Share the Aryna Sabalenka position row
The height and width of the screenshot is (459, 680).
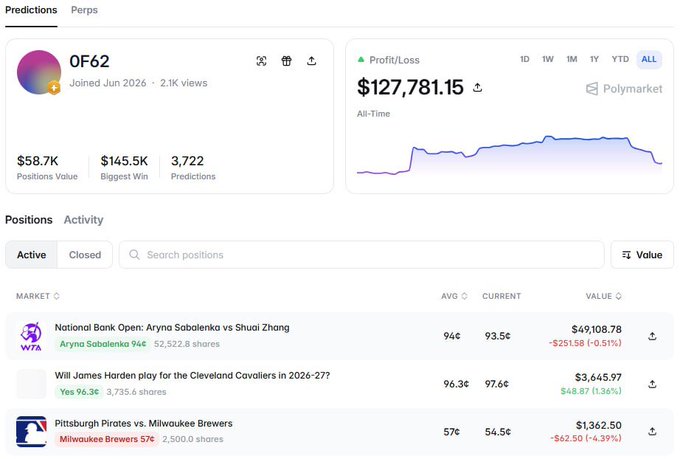[652, 336]
